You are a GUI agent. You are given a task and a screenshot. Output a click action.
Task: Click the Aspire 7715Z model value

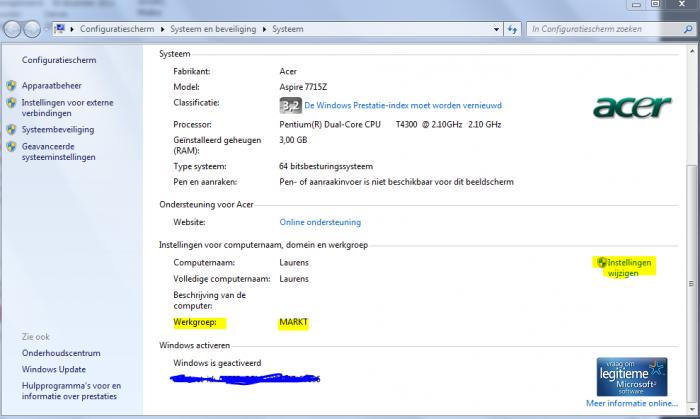303,87
